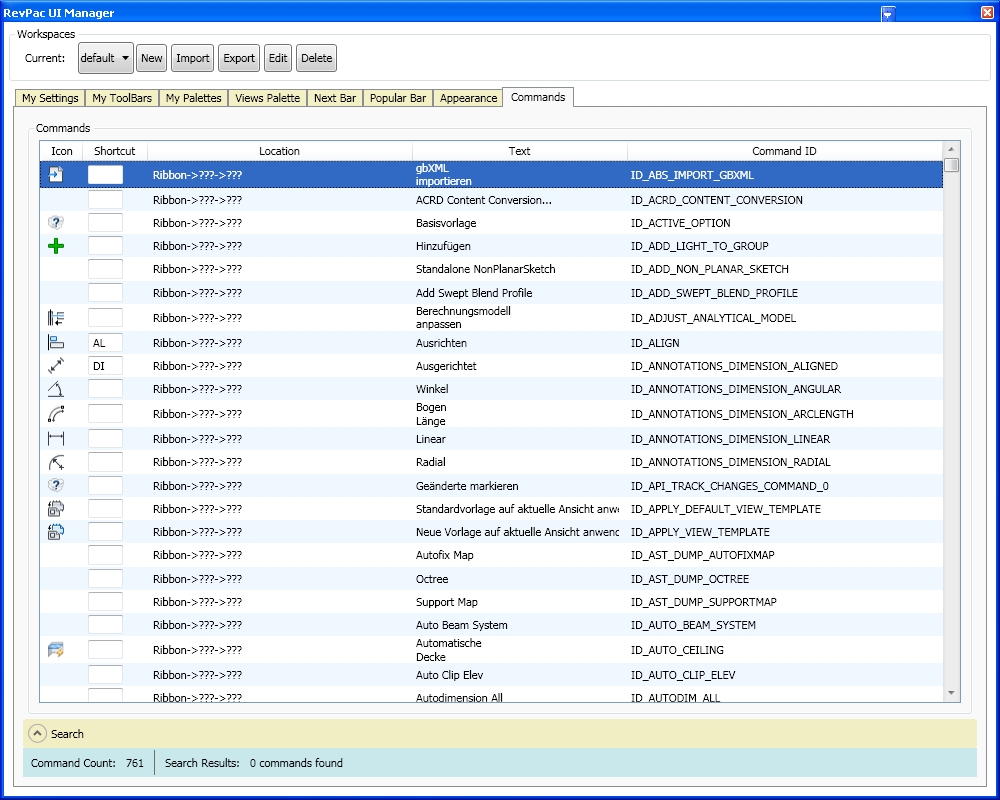Sort by the Command ID column header

(784, 151)
